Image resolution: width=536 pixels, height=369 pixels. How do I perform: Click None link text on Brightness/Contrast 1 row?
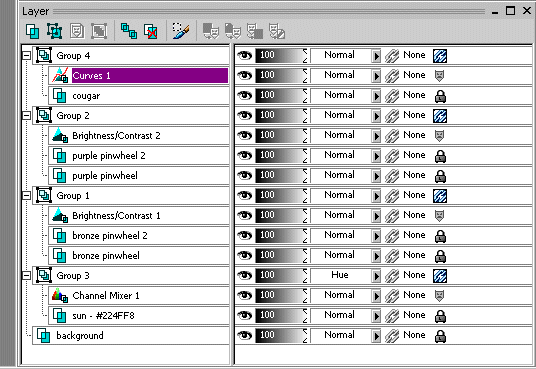click(414, 215)
